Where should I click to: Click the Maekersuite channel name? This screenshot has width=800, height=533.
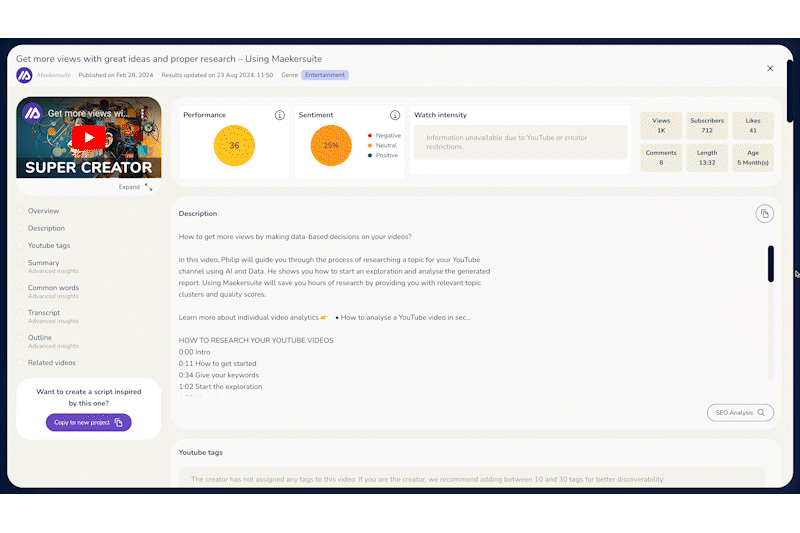(54, 75)
